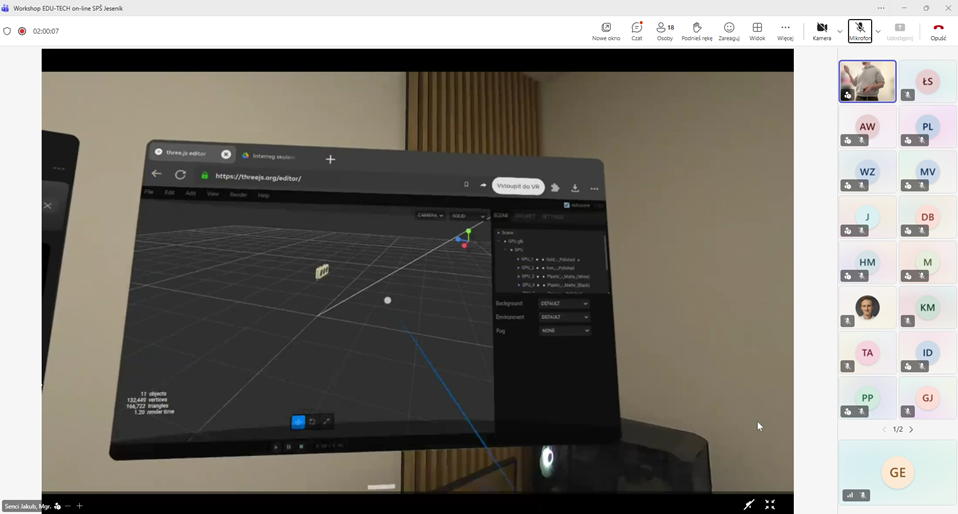Turn on the Kamera
The image size is (958, 514).
click(821, 30)
